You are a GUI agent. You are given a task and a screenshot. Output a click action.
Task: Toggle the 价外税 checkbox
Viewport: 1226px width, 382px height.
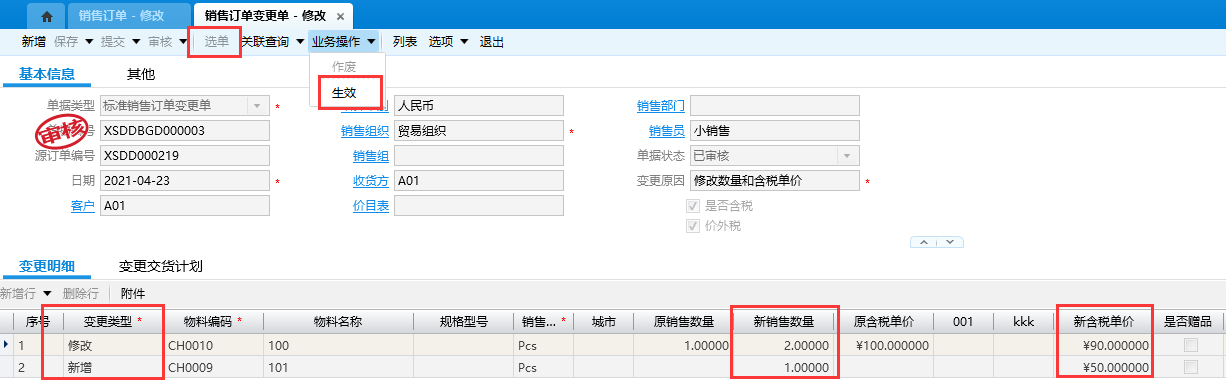tap(692, 226)
